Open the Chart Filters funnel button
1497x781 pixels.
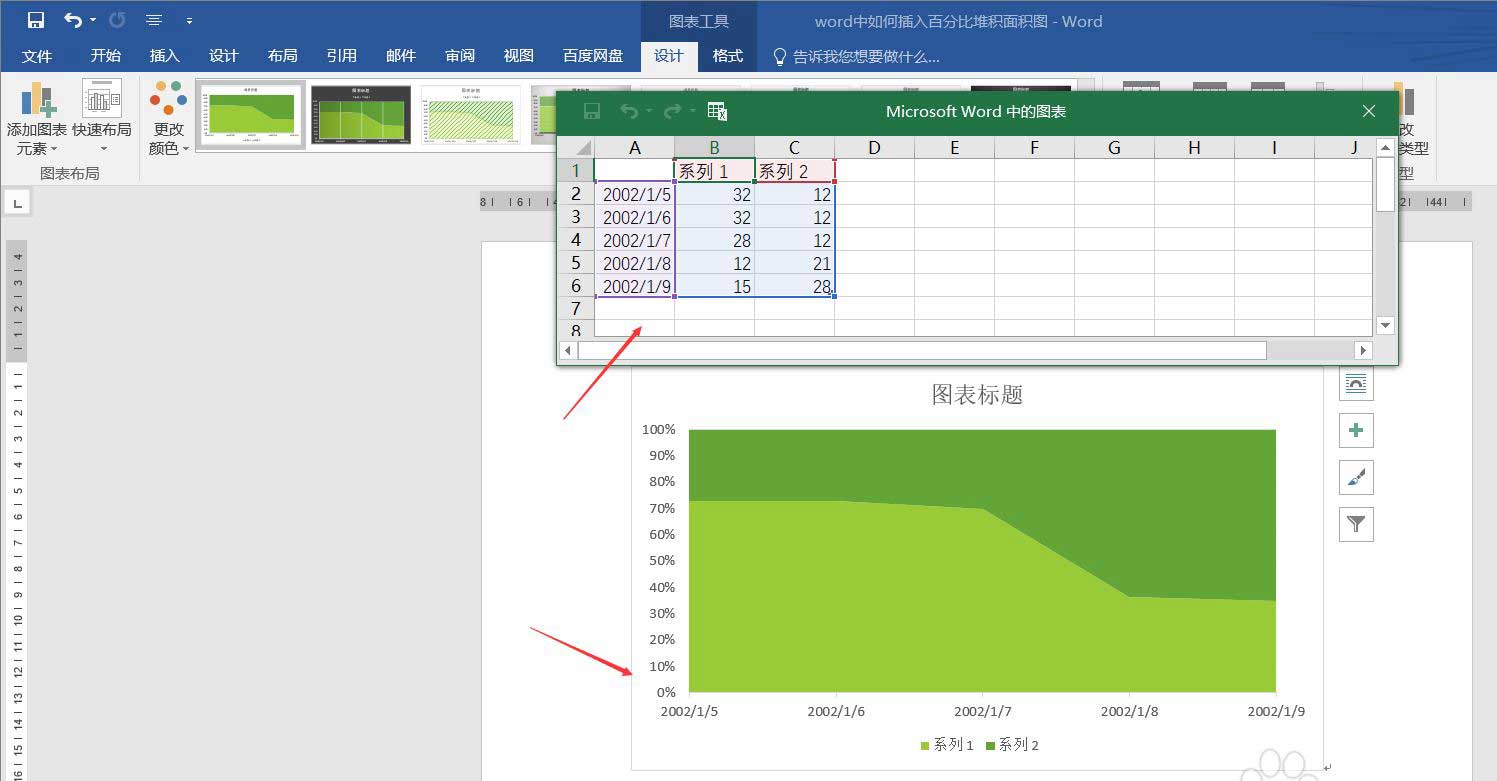tap(1356, 523)
